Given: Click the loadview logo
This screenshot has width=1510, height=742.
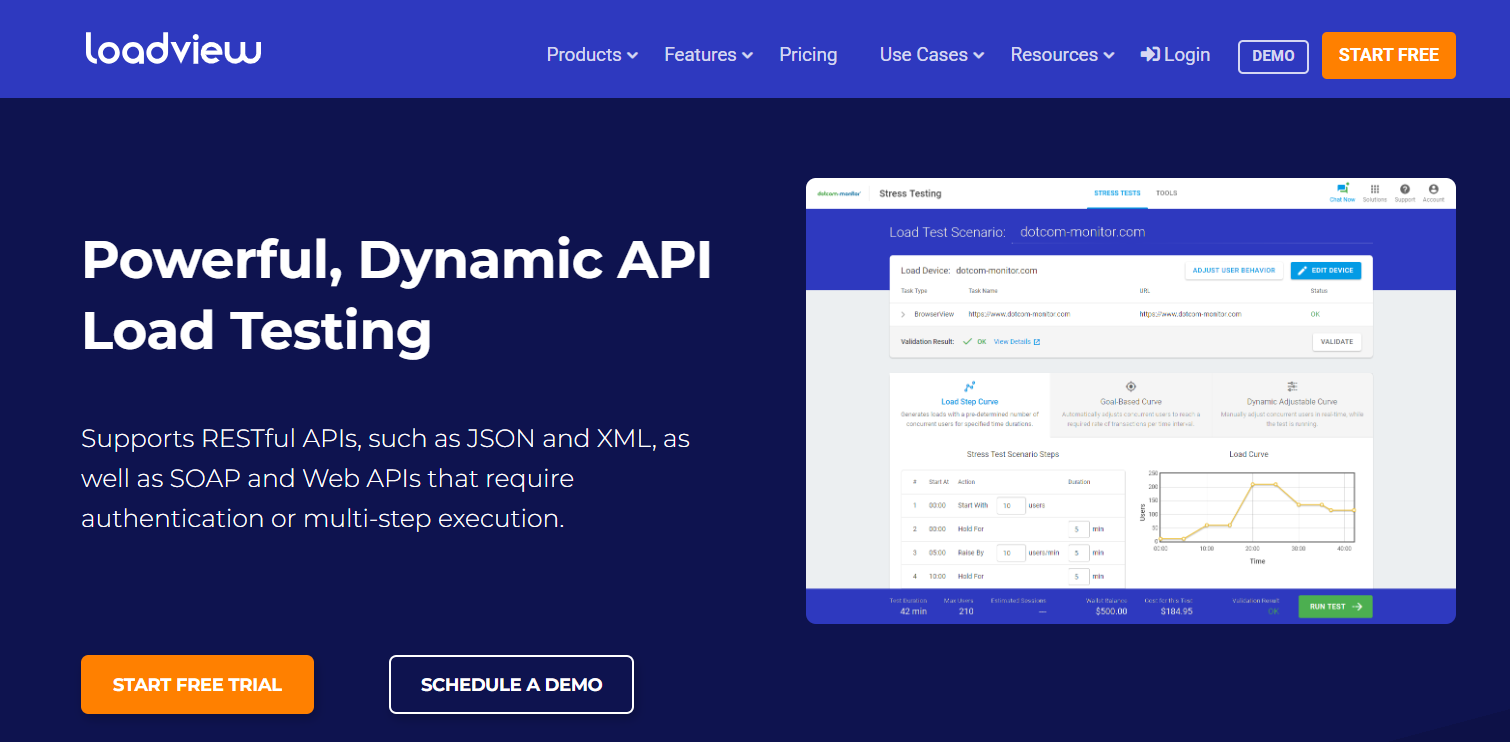Looking at the screenshot, I should pyautogui.click(x=173, y=49).
